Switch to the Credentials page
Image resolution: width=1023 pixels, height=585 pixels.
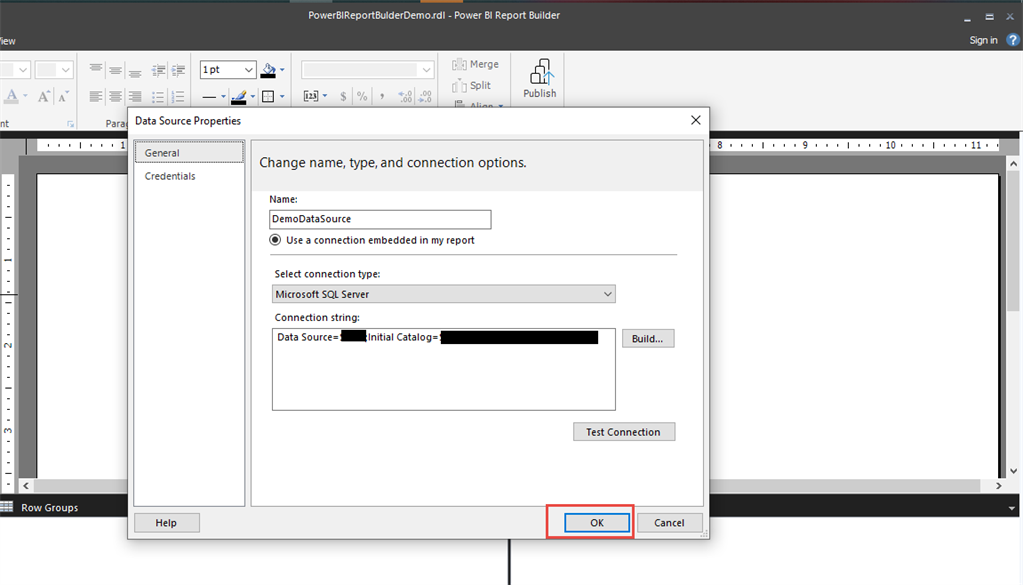(170, 175)
